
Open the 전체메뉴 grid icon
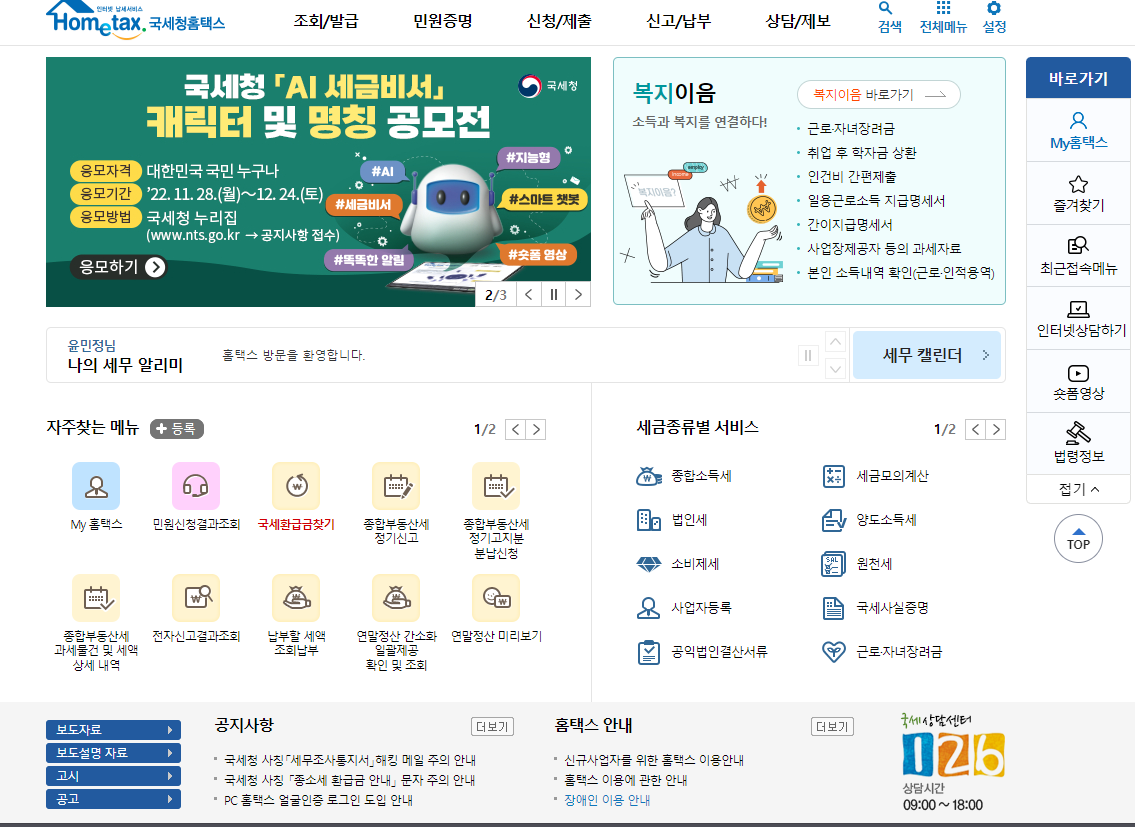943,17
